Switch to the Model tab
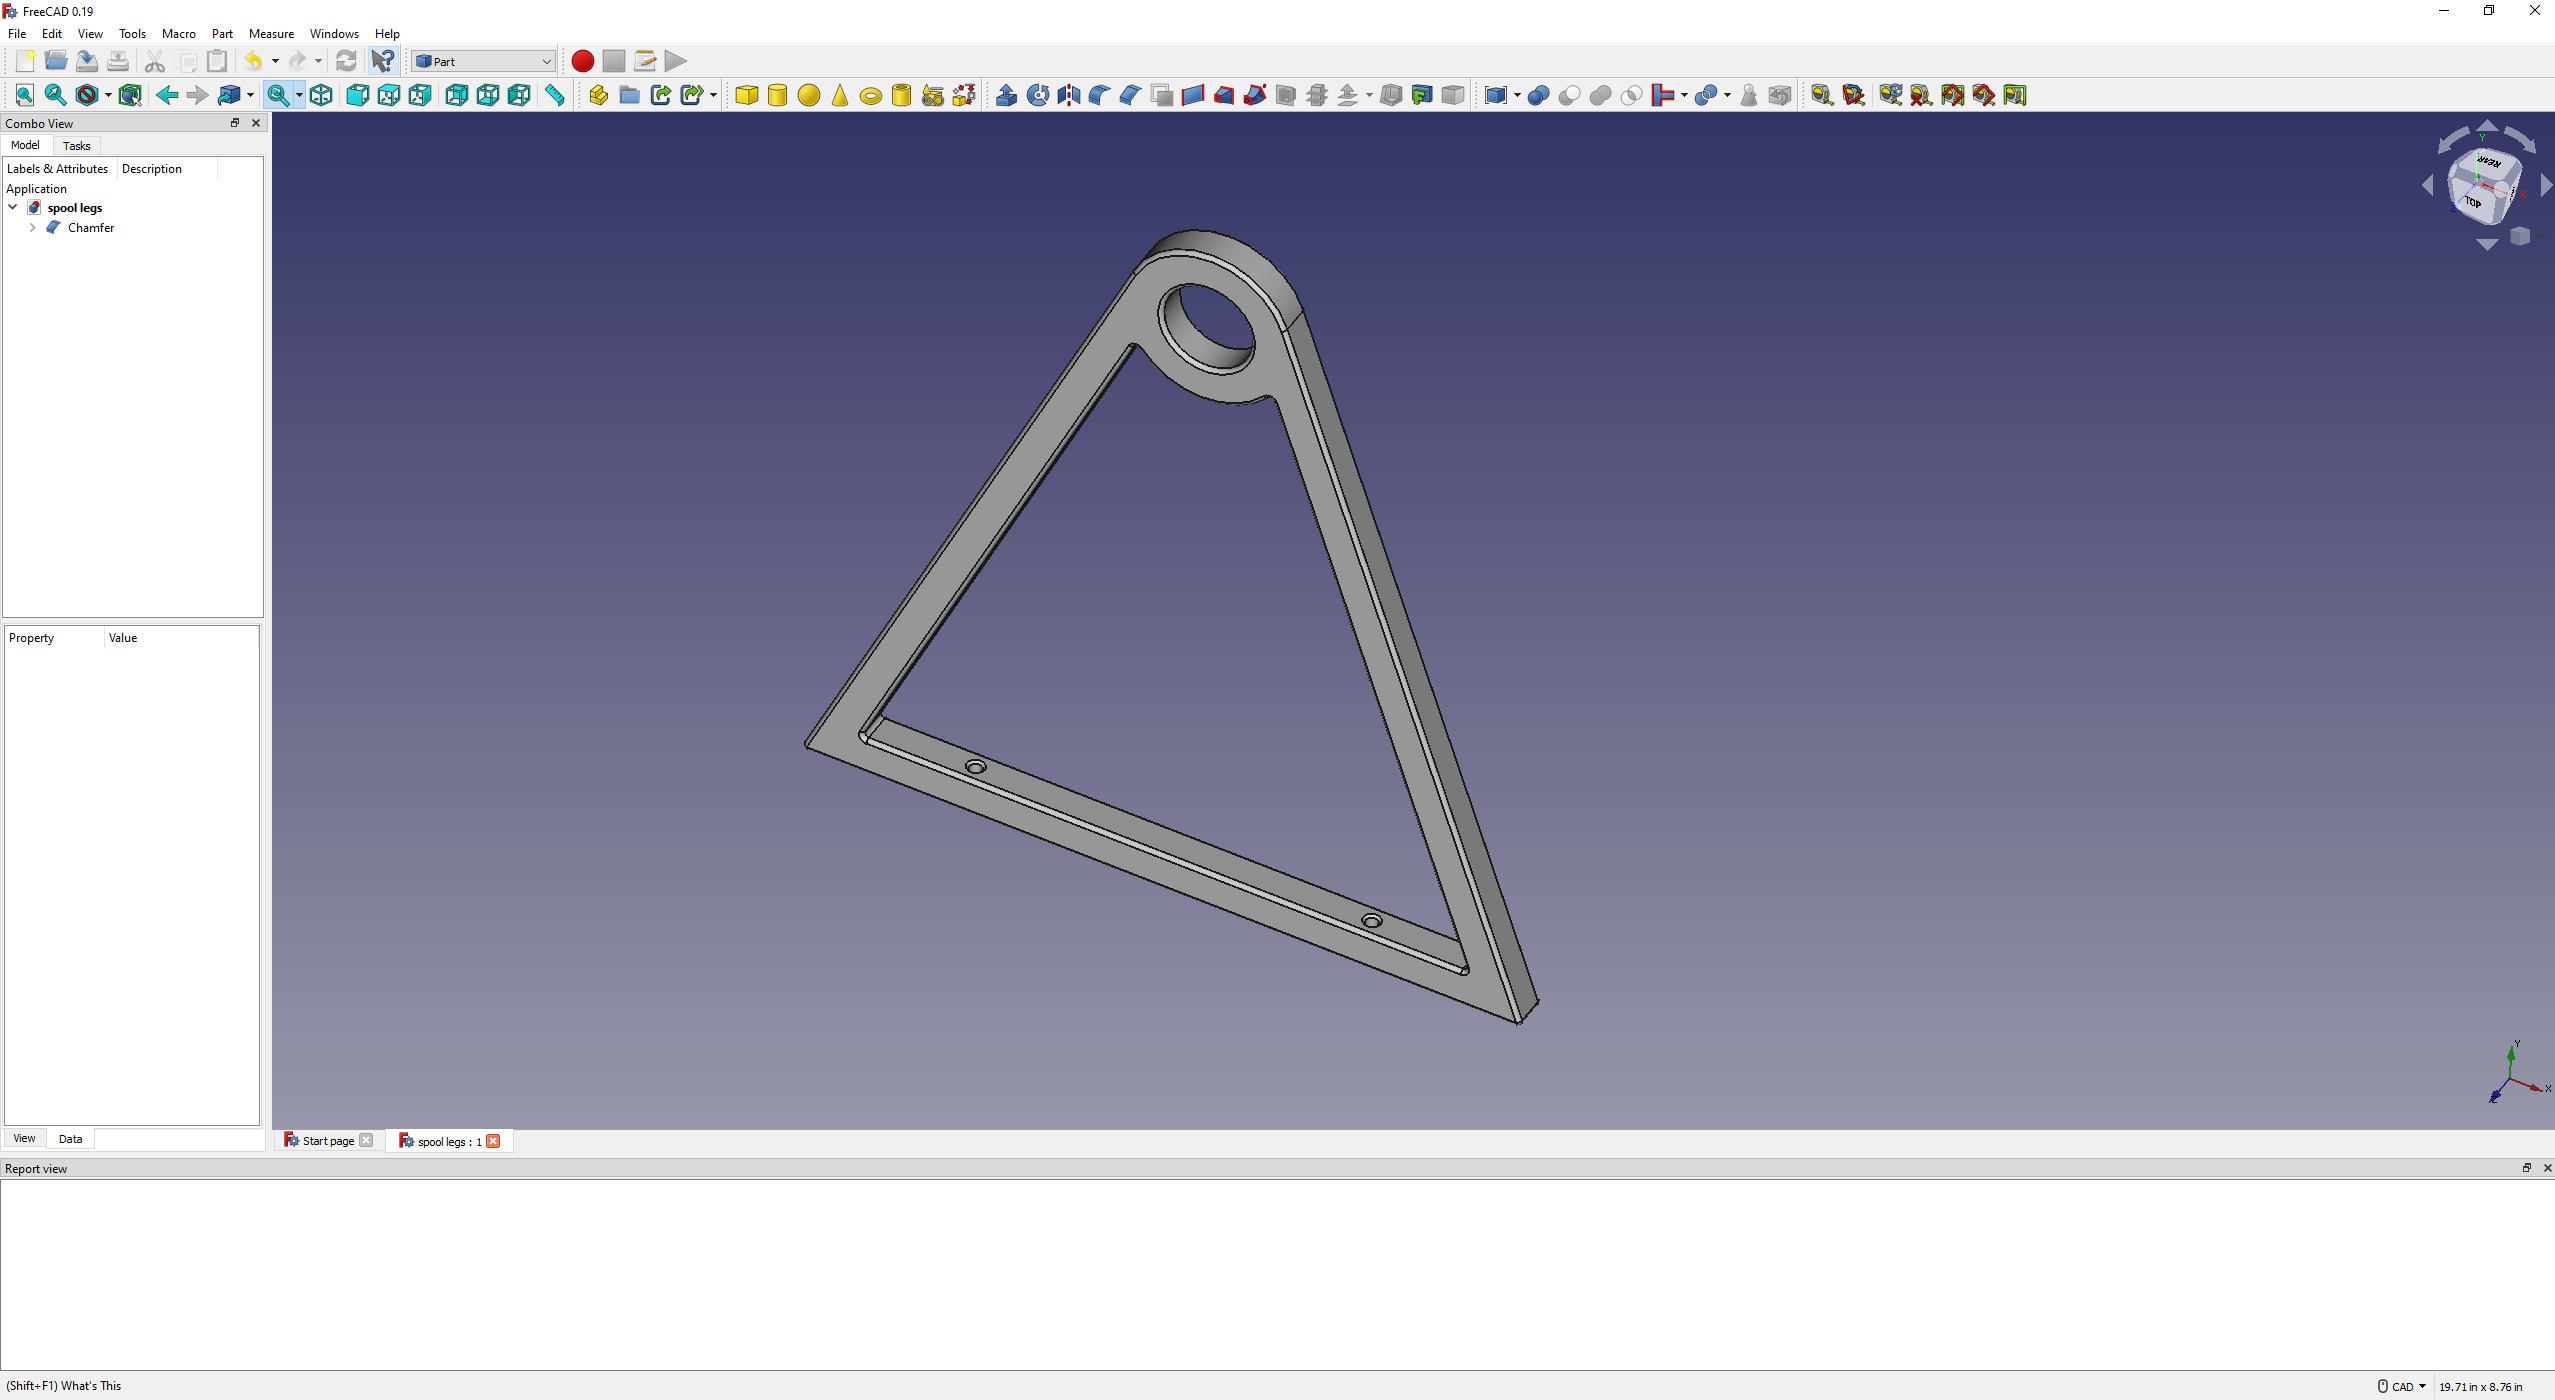2555x1400 pixels. coord(26,145)
